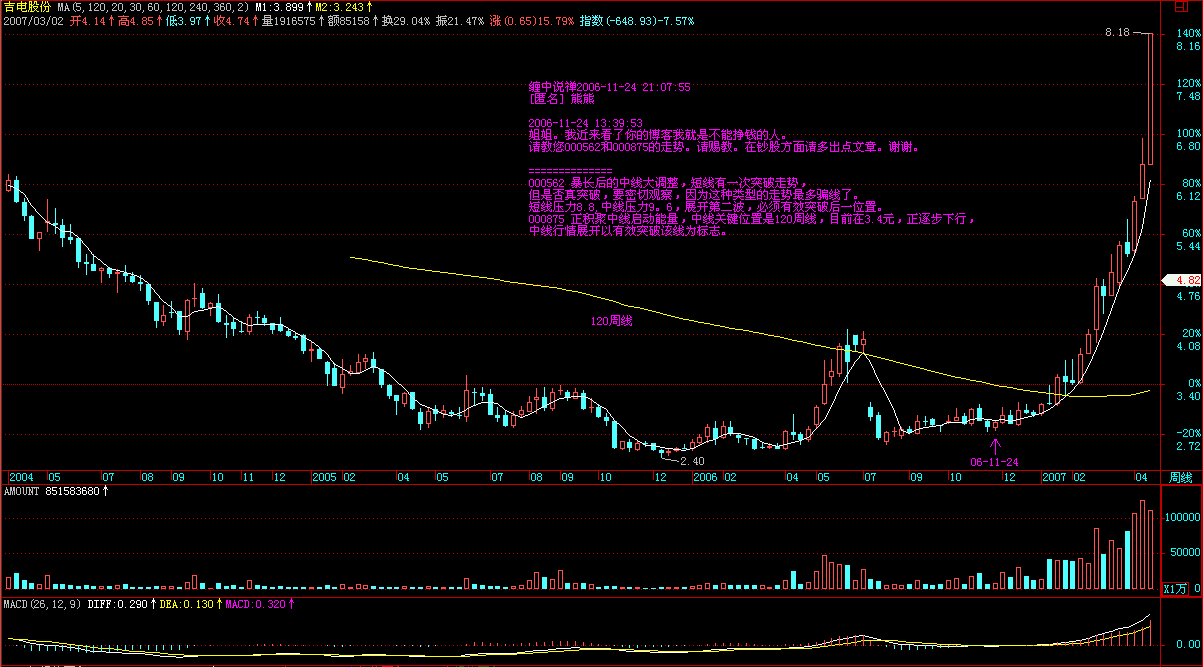Open the AMOUNT indicator label
The height and width of the screenshot is (667, 1203).
click(x=22, y=491)
